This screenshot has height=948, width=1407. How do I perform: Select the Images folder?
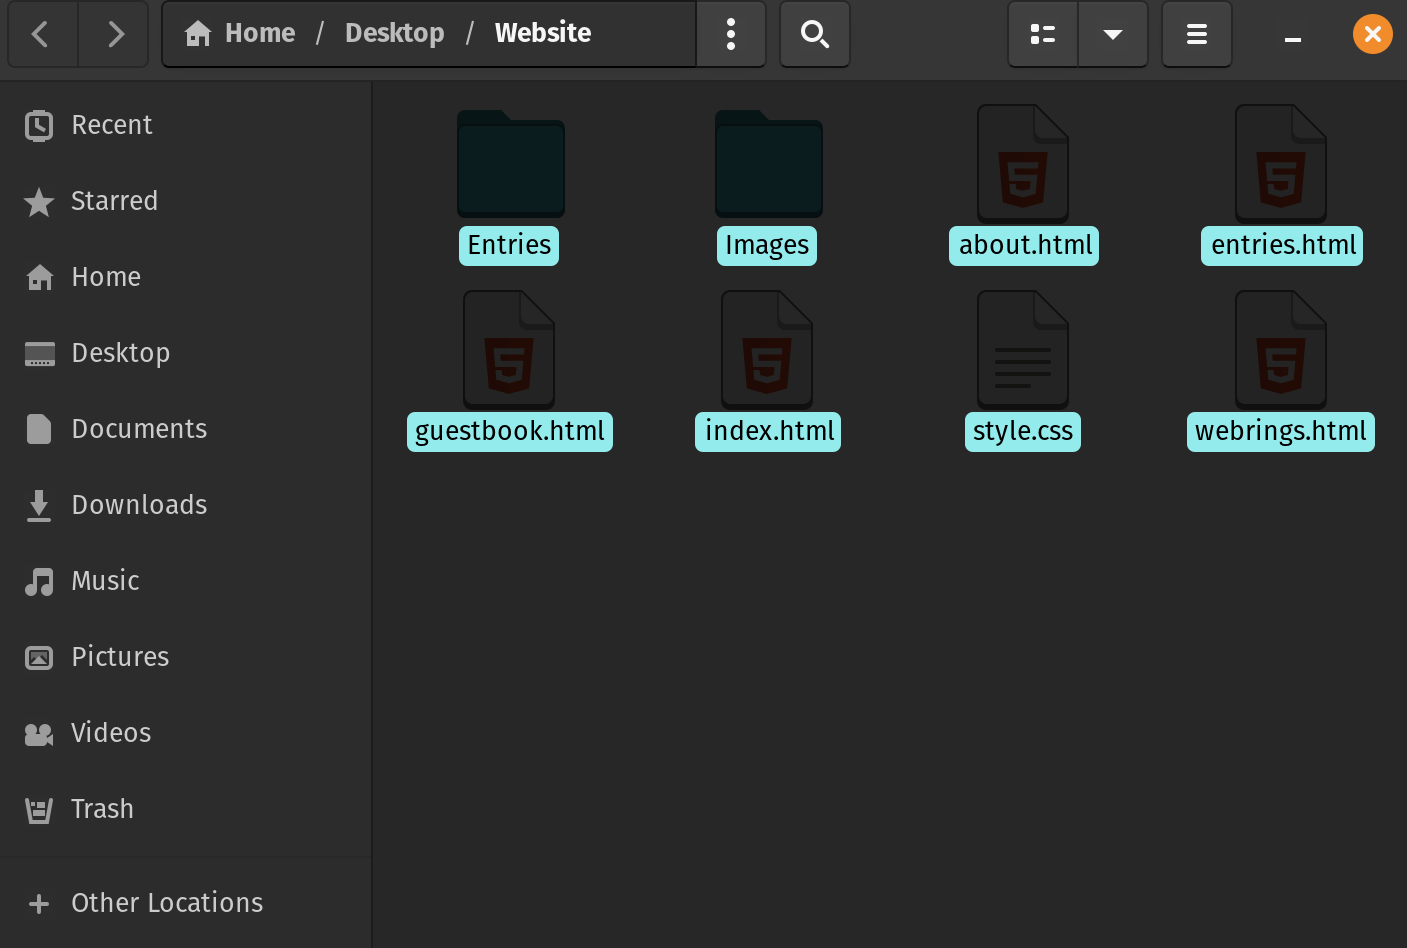pos(768,165)
